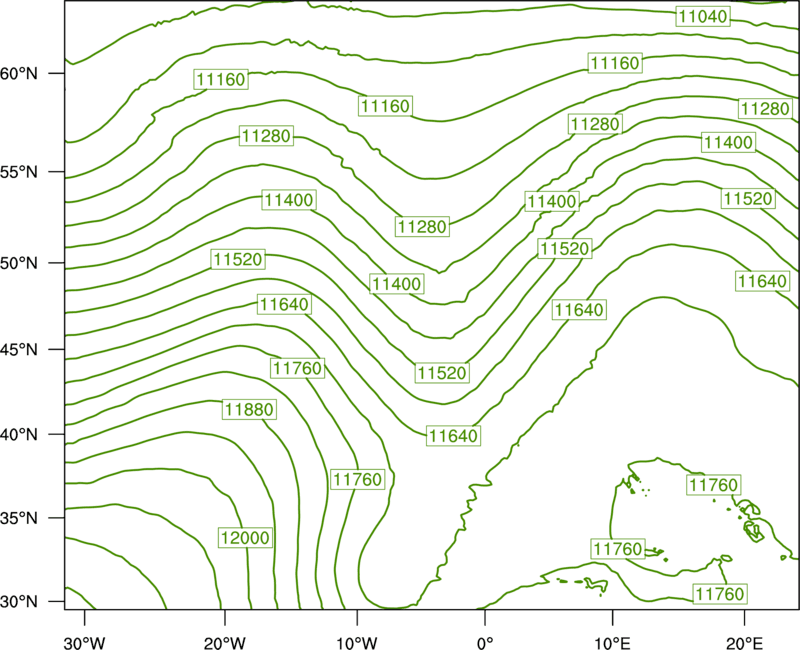
Task: Click the 45°N latitude axis label
Action: [x=19, y=350]
